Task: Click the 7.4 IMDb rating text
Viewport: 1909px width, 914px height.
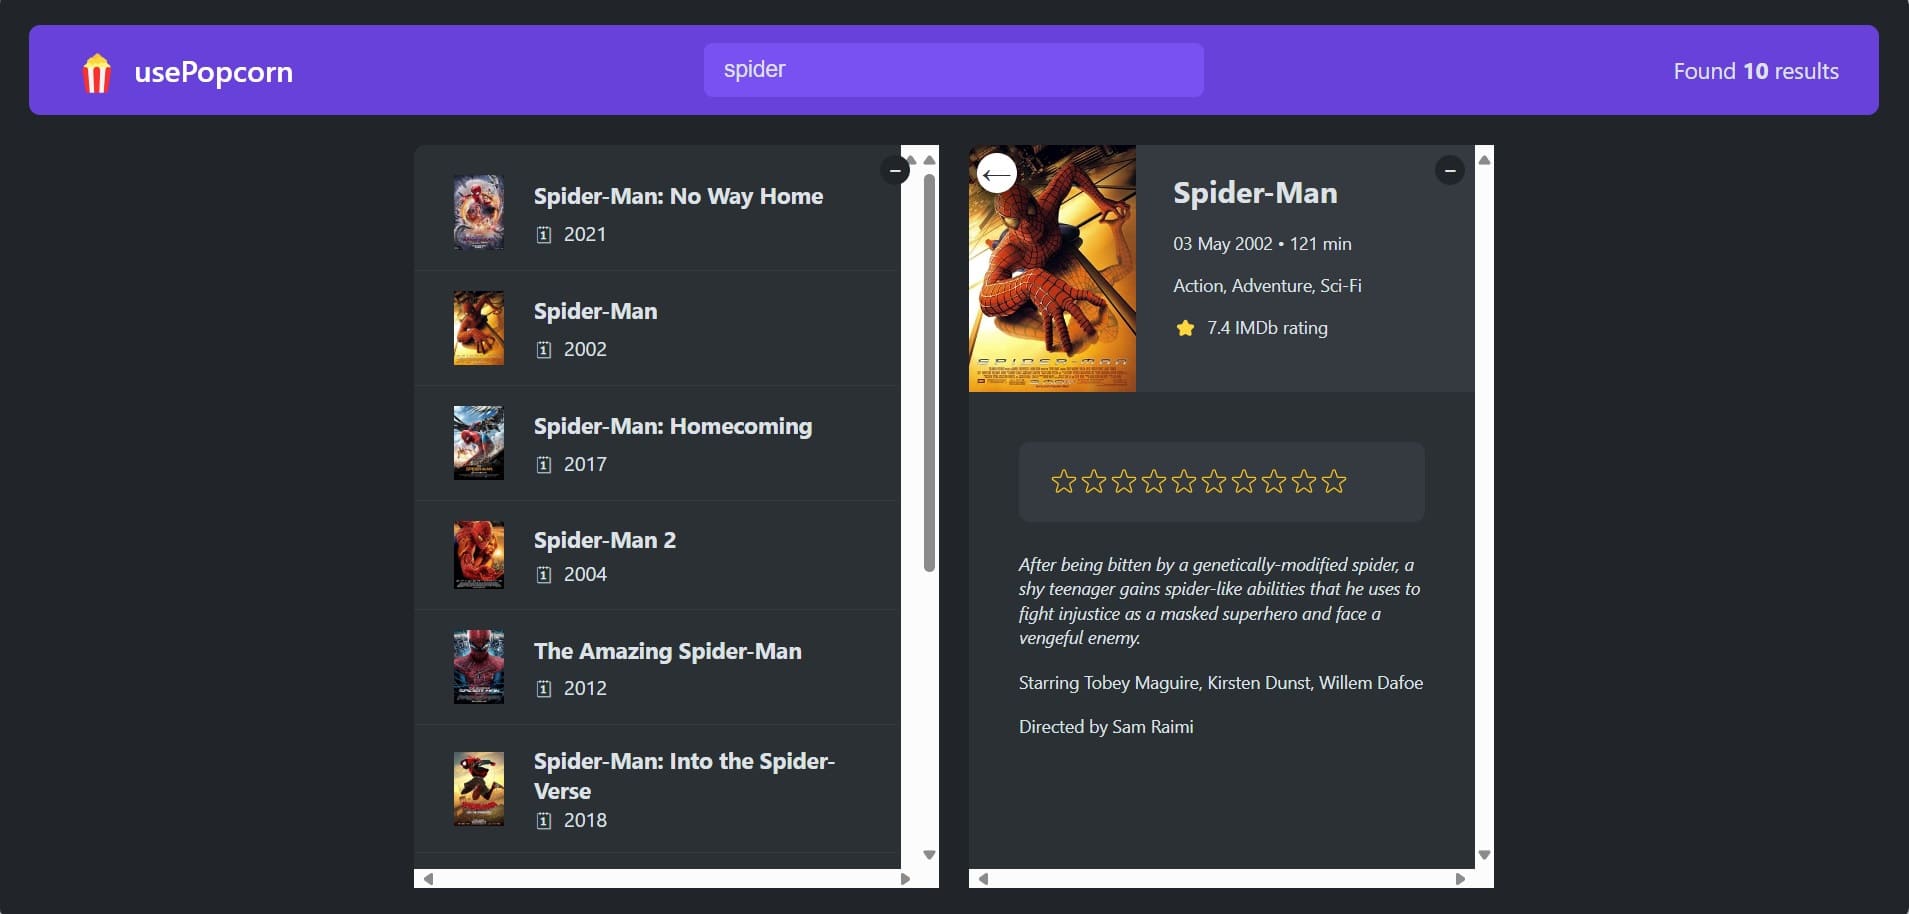Action: click(x=1267, y=328)
